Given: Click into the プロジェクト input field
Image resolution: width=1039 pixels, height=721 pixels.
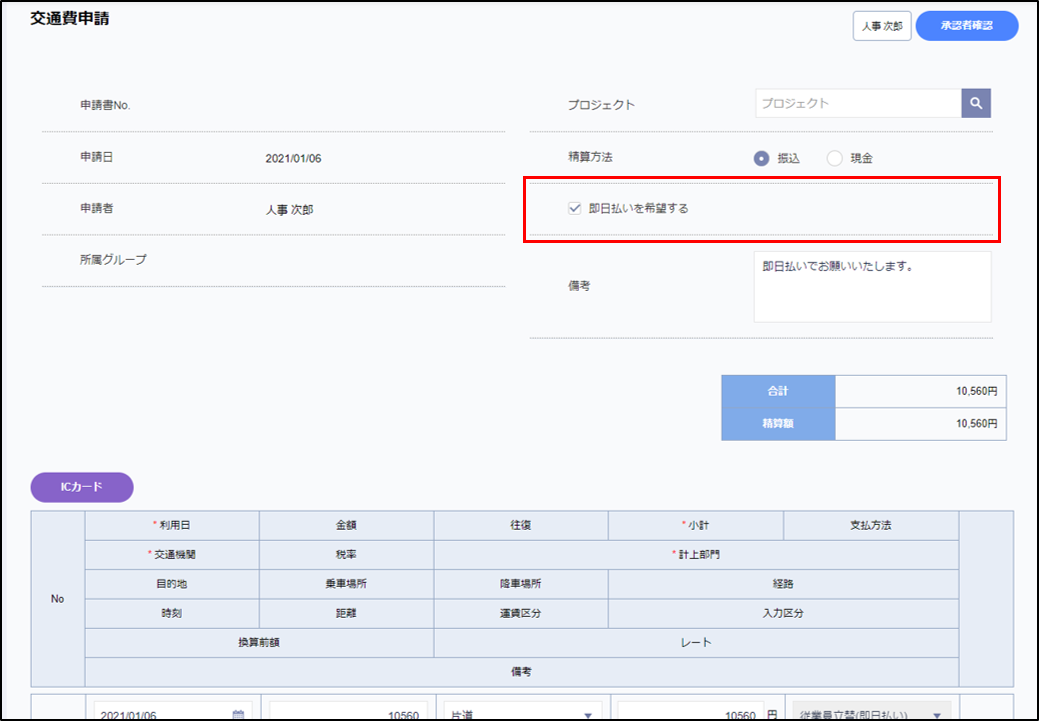Looking at the screenshot, I should [857, 103].
